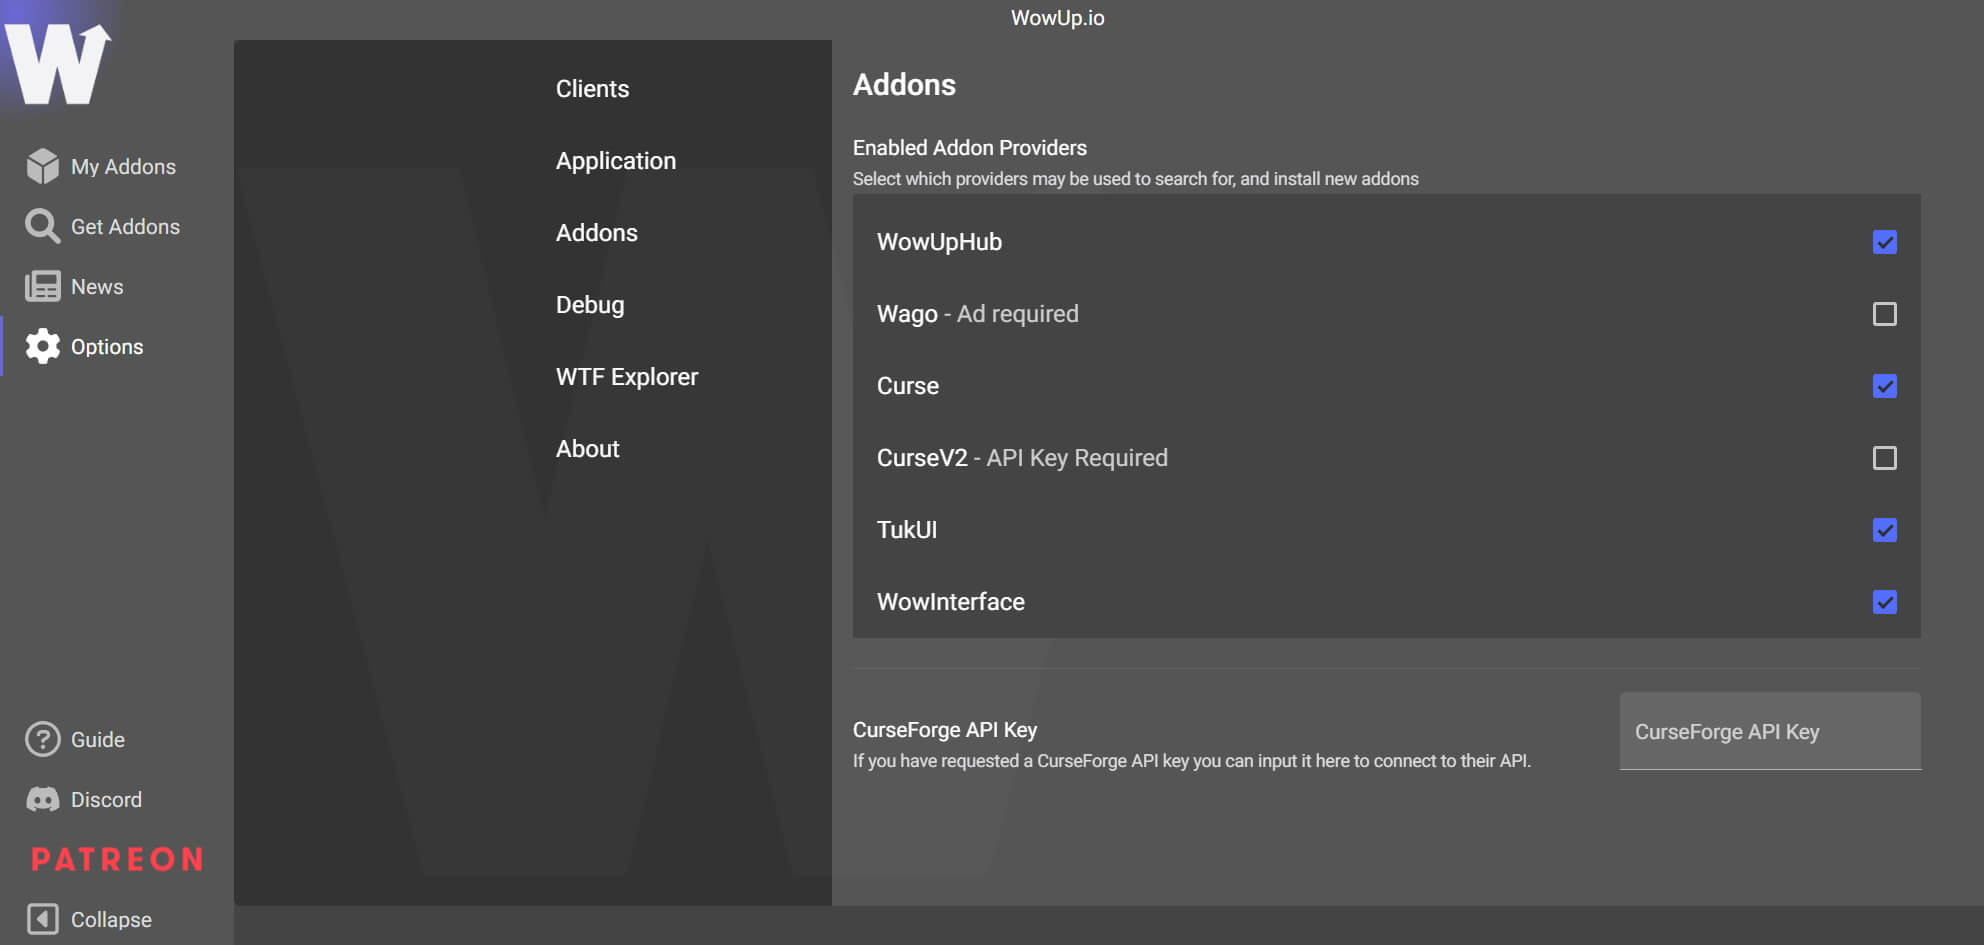Open Get Addons label
The image size is (1984, 945).
click(125, 227)
